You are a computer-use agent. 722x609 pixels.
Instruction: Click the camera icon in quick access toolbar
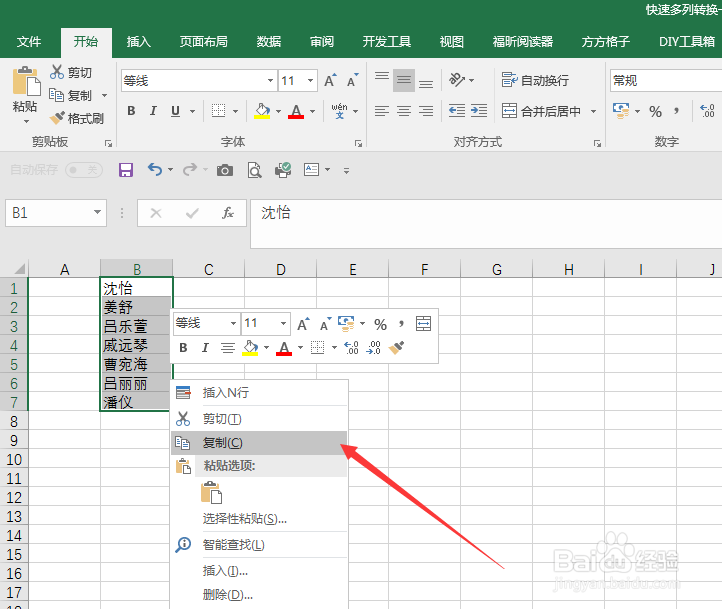[225, 170]
